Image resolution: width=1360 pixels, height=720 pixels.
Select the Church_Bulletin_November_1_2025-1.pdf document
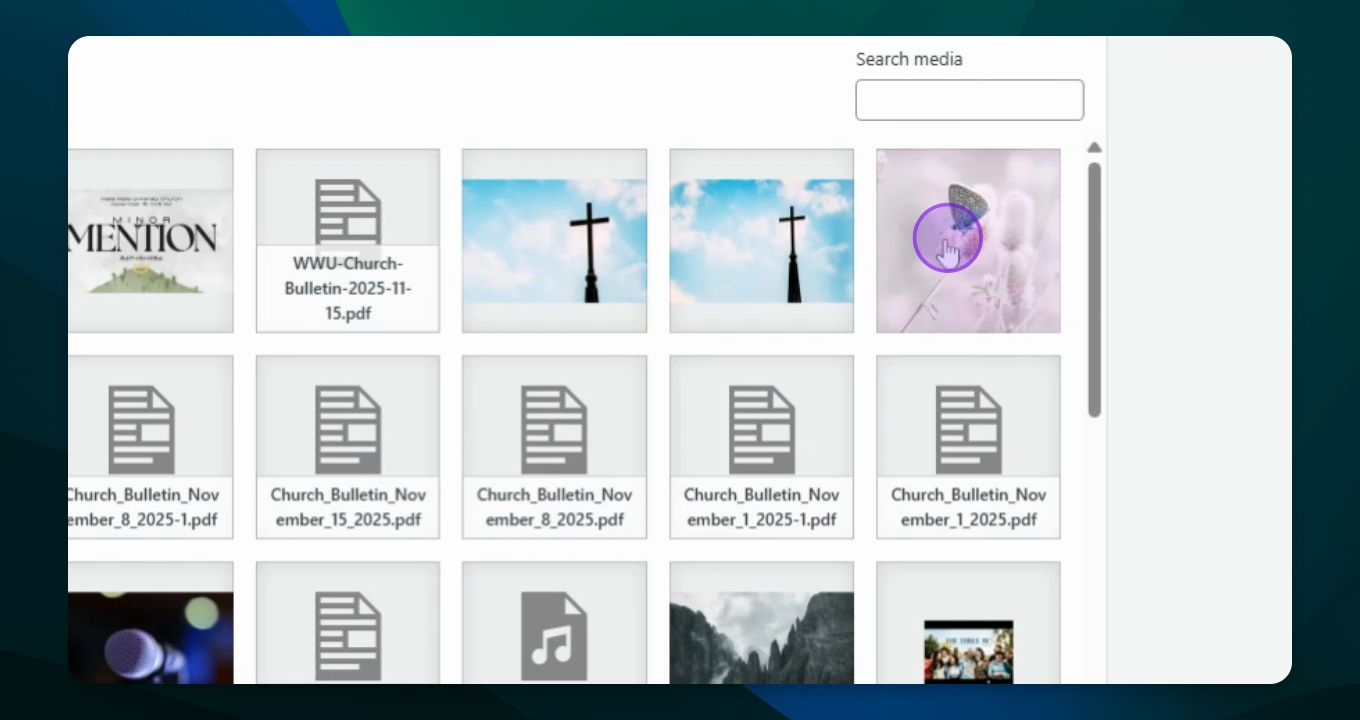pos(761,447)
